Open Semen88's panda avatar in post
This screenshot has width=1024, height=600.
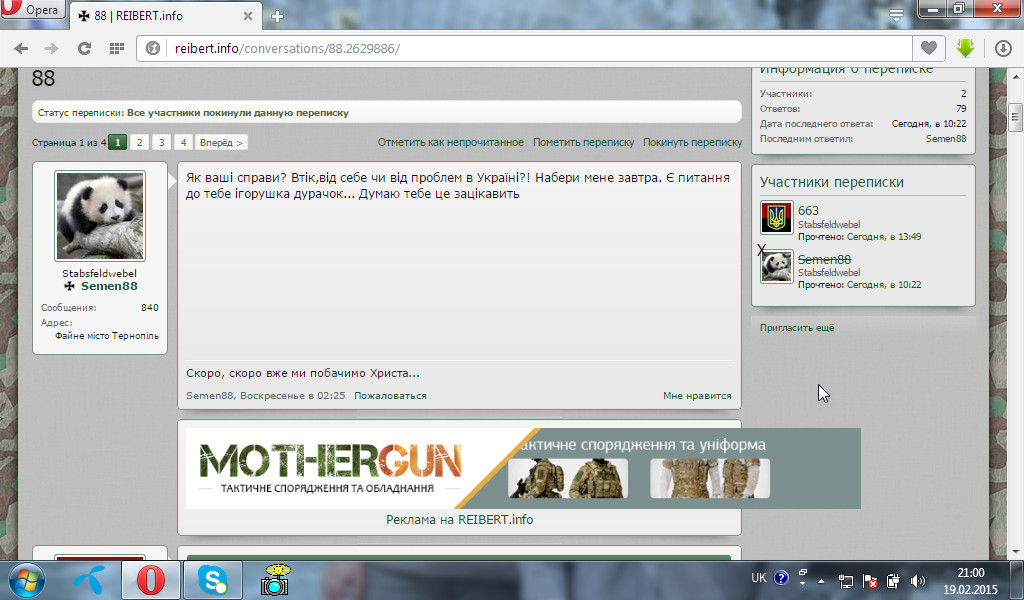(x=100, y=216)
